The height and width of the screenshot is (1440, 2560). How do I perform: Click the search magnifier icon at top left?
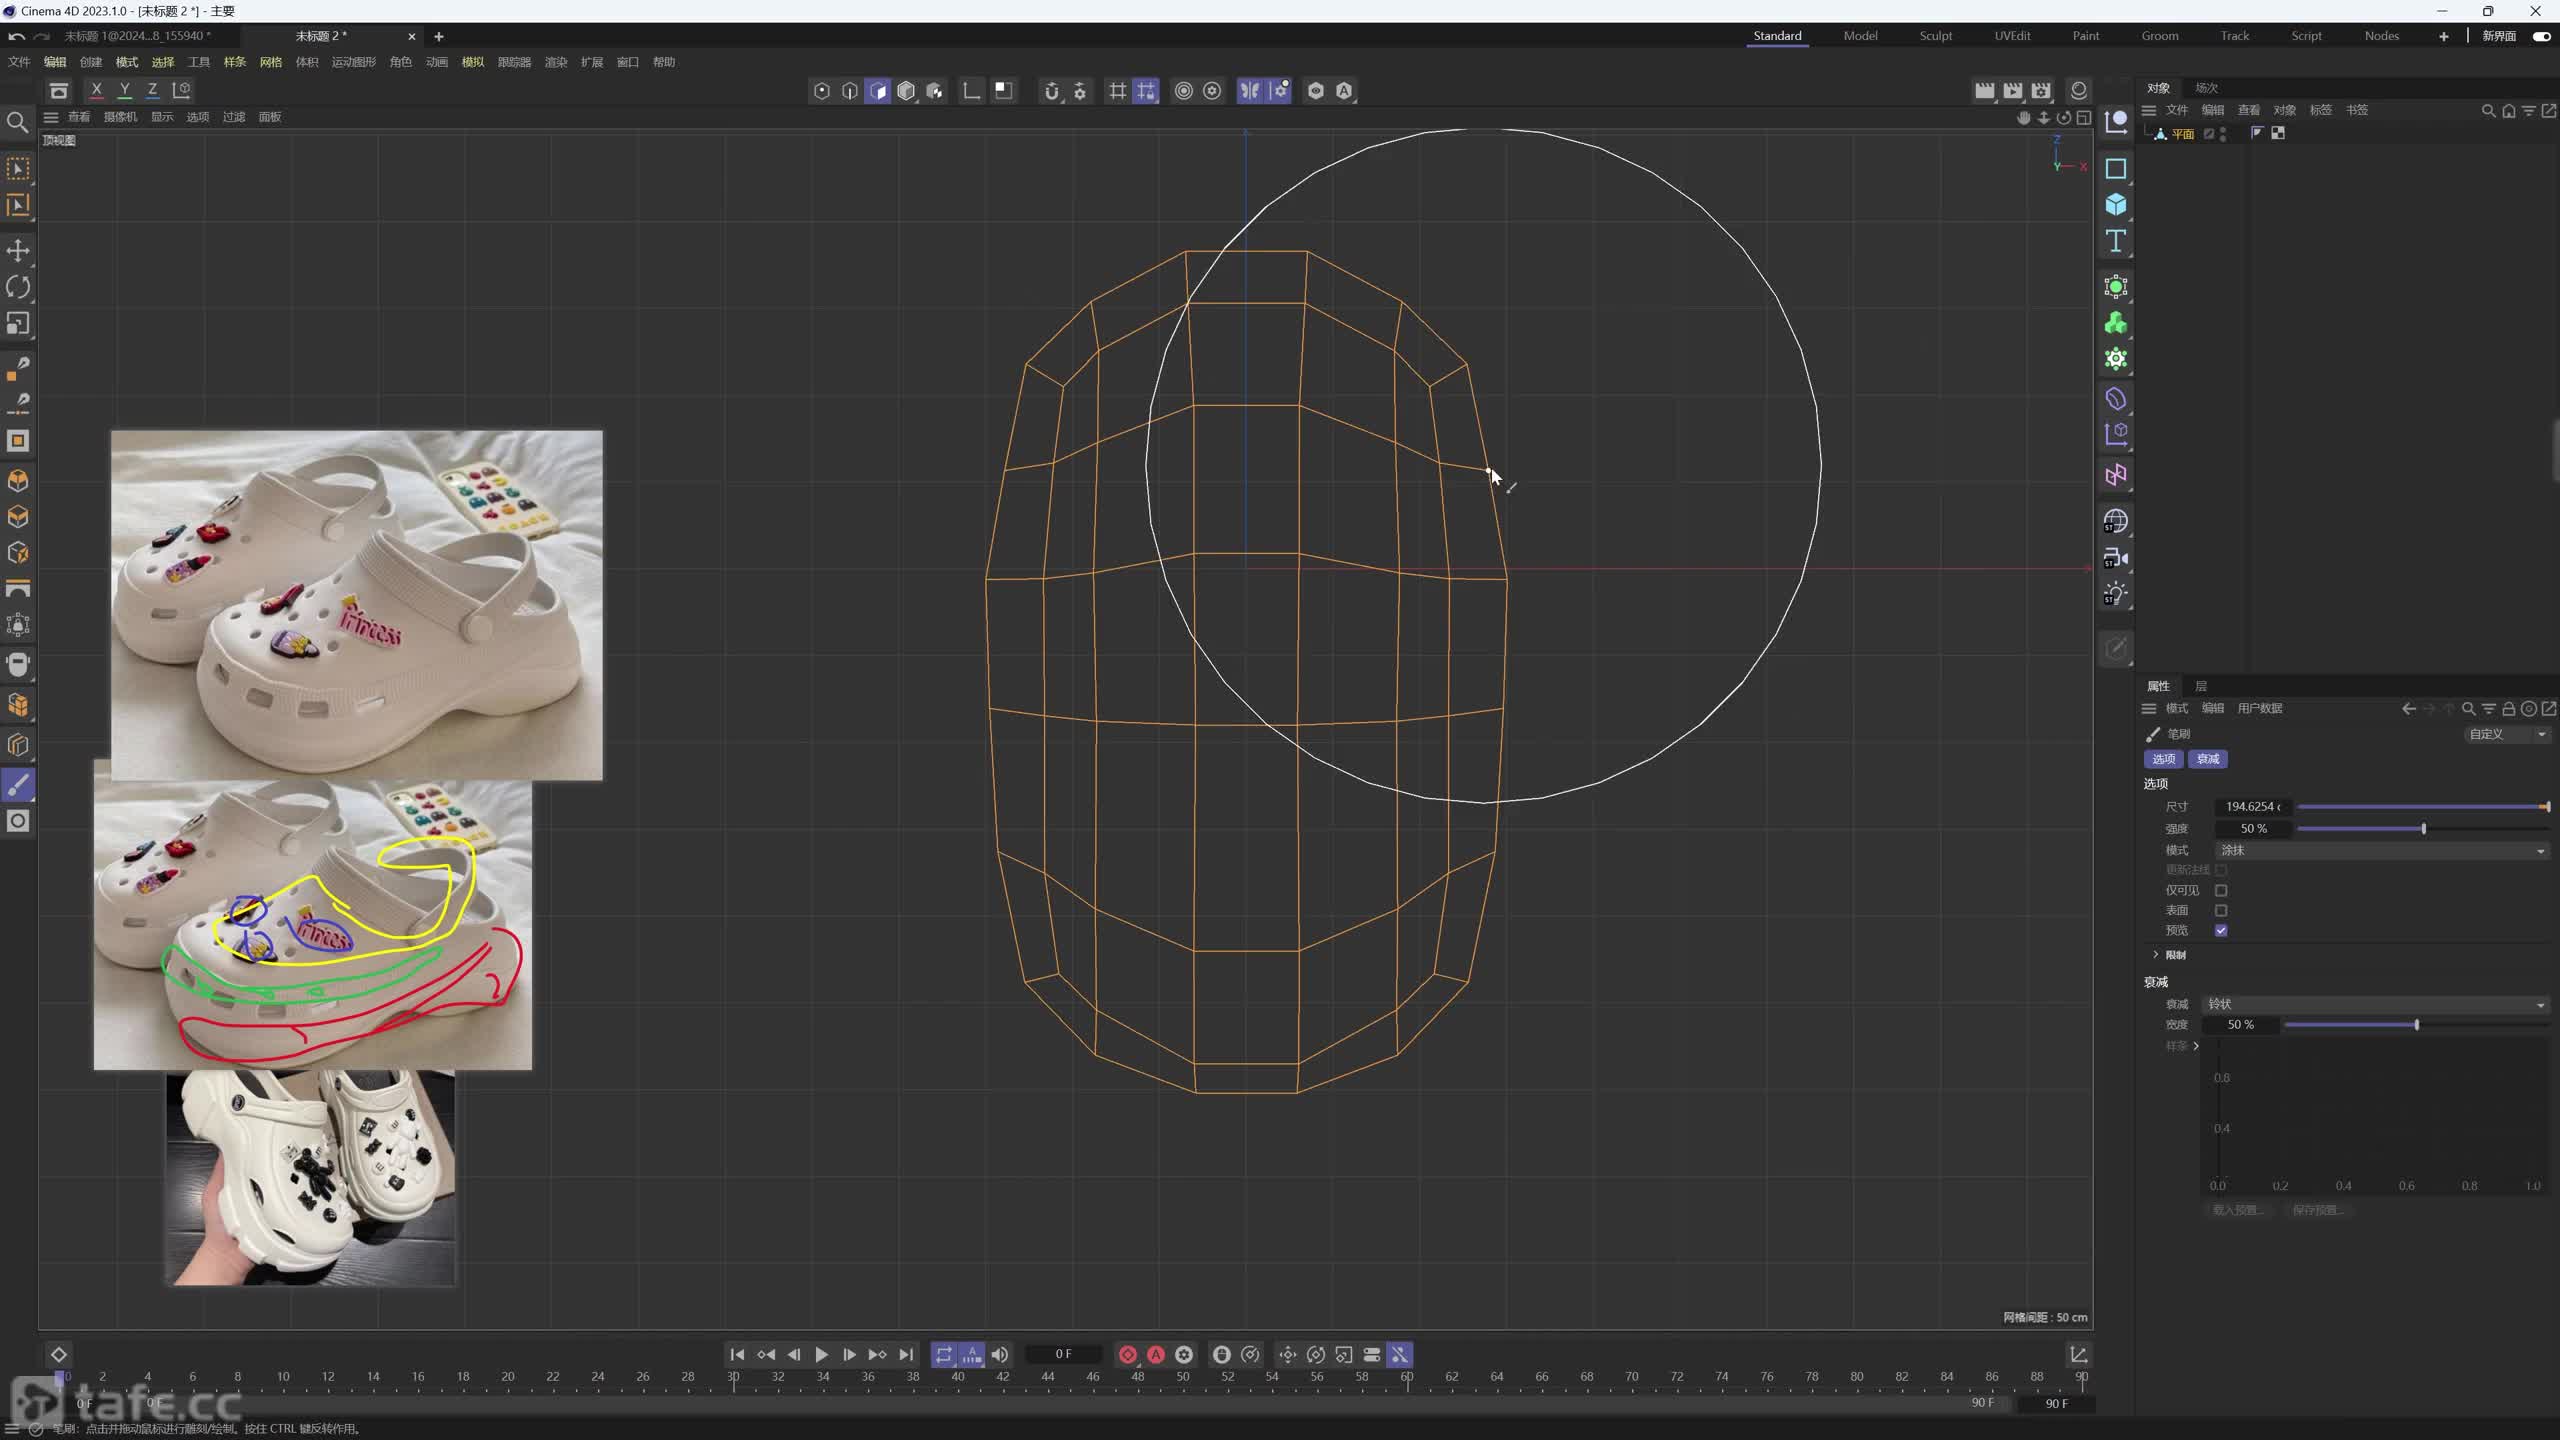point(17,122)
